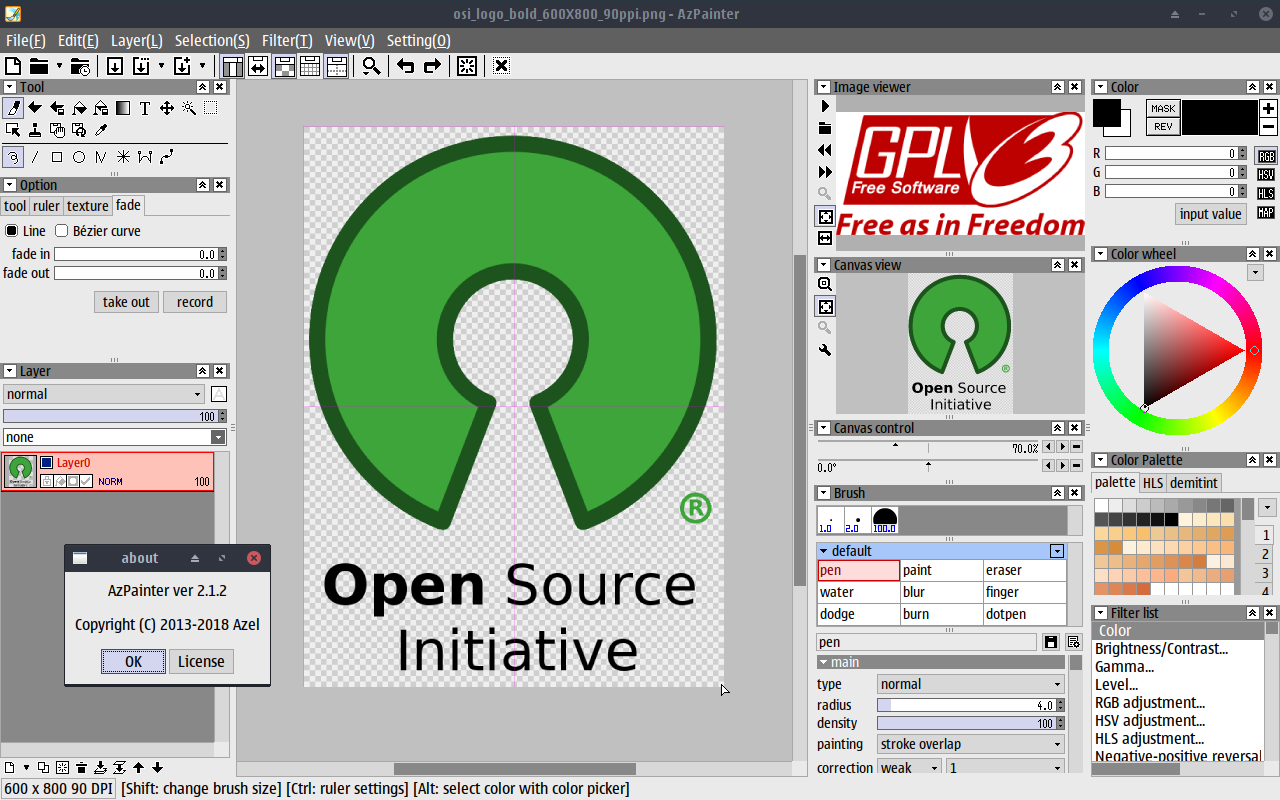Save brush with floppy disk icon

(x=1051, y=642)
